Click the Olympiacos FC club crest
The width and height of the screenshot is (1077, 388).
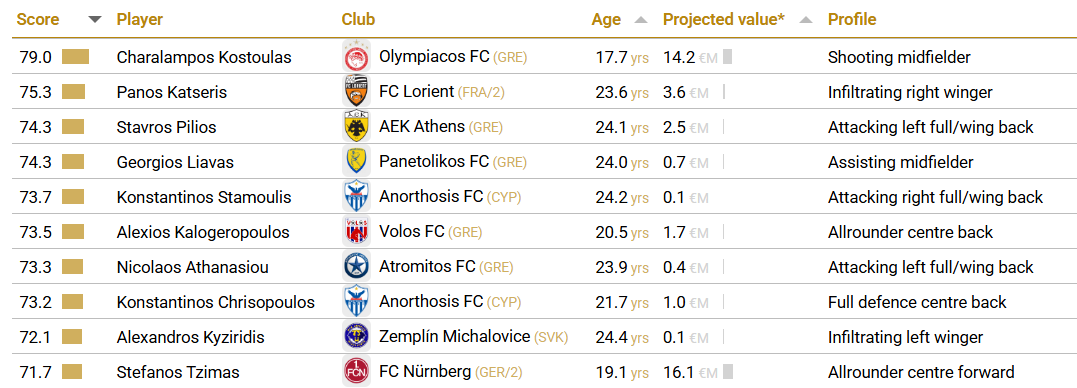356,57
